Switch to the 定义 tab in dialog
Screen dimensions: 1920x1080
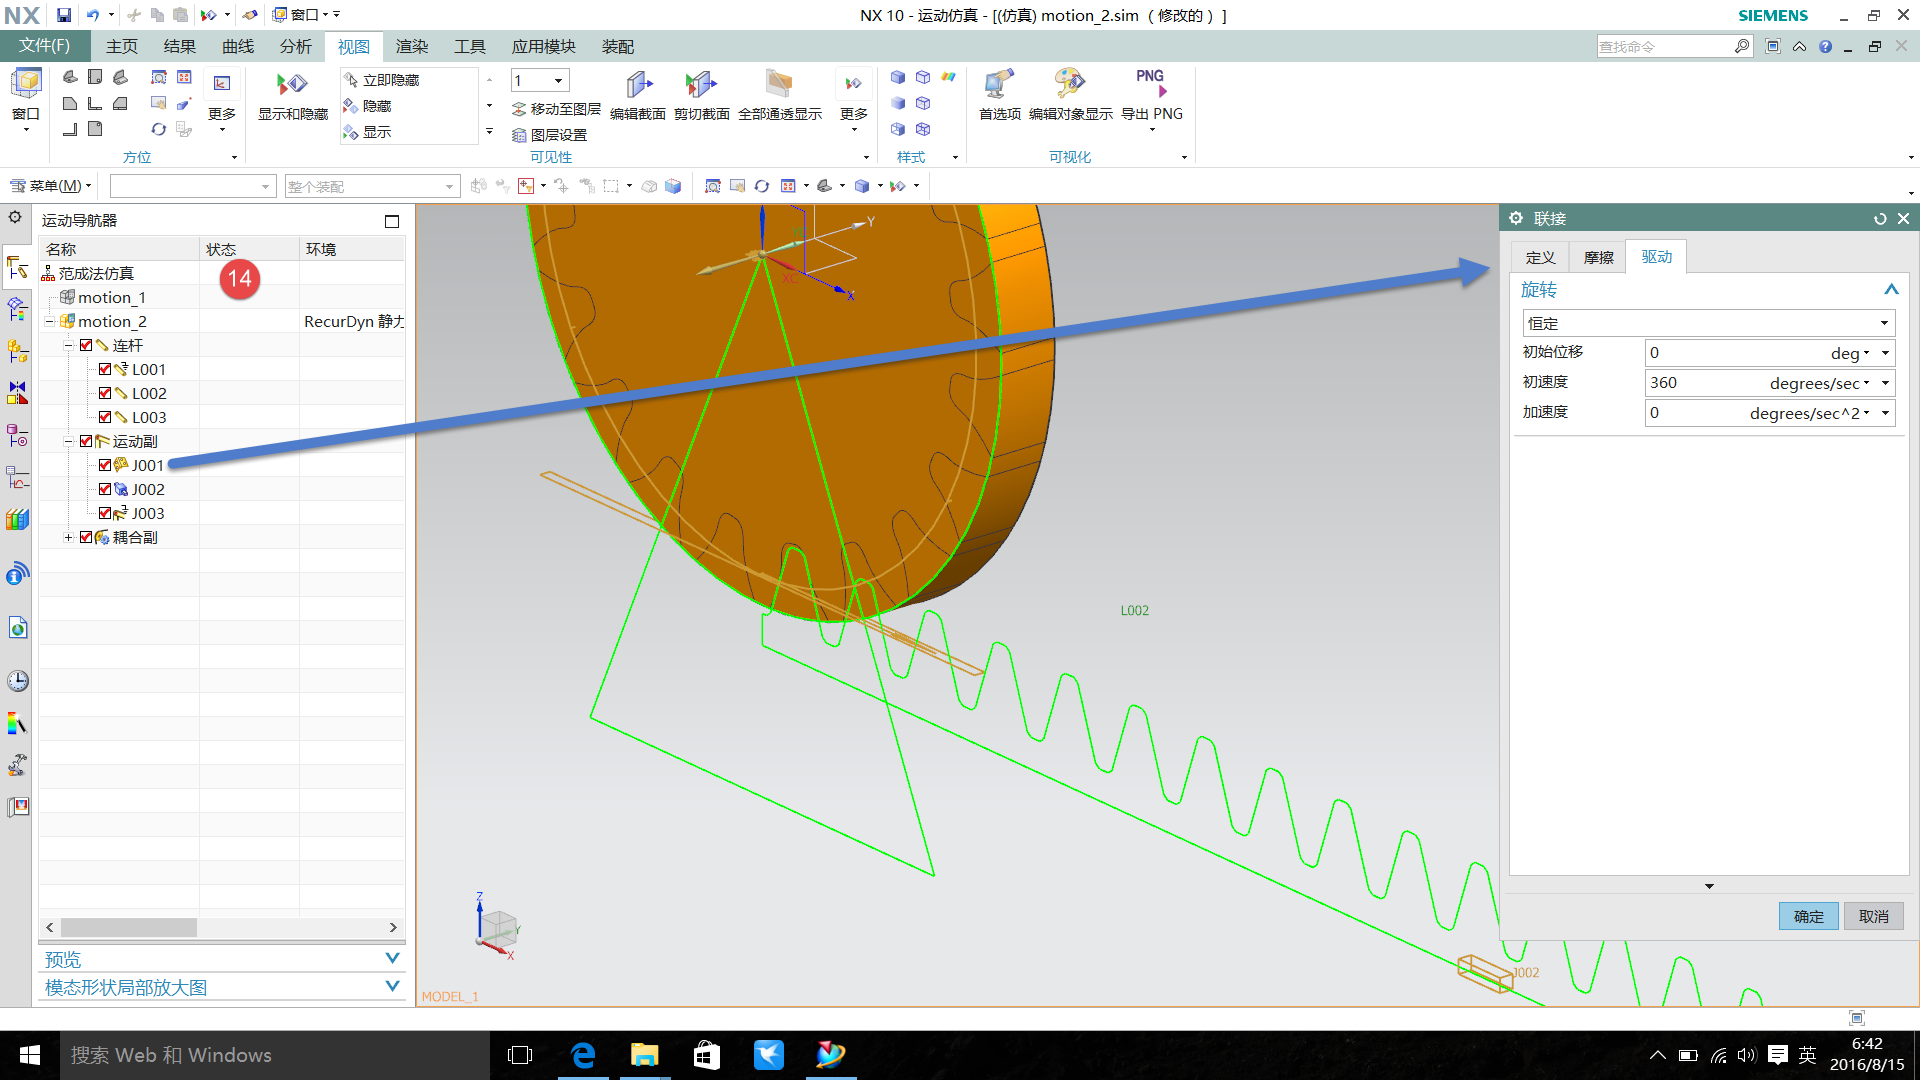1540,257
